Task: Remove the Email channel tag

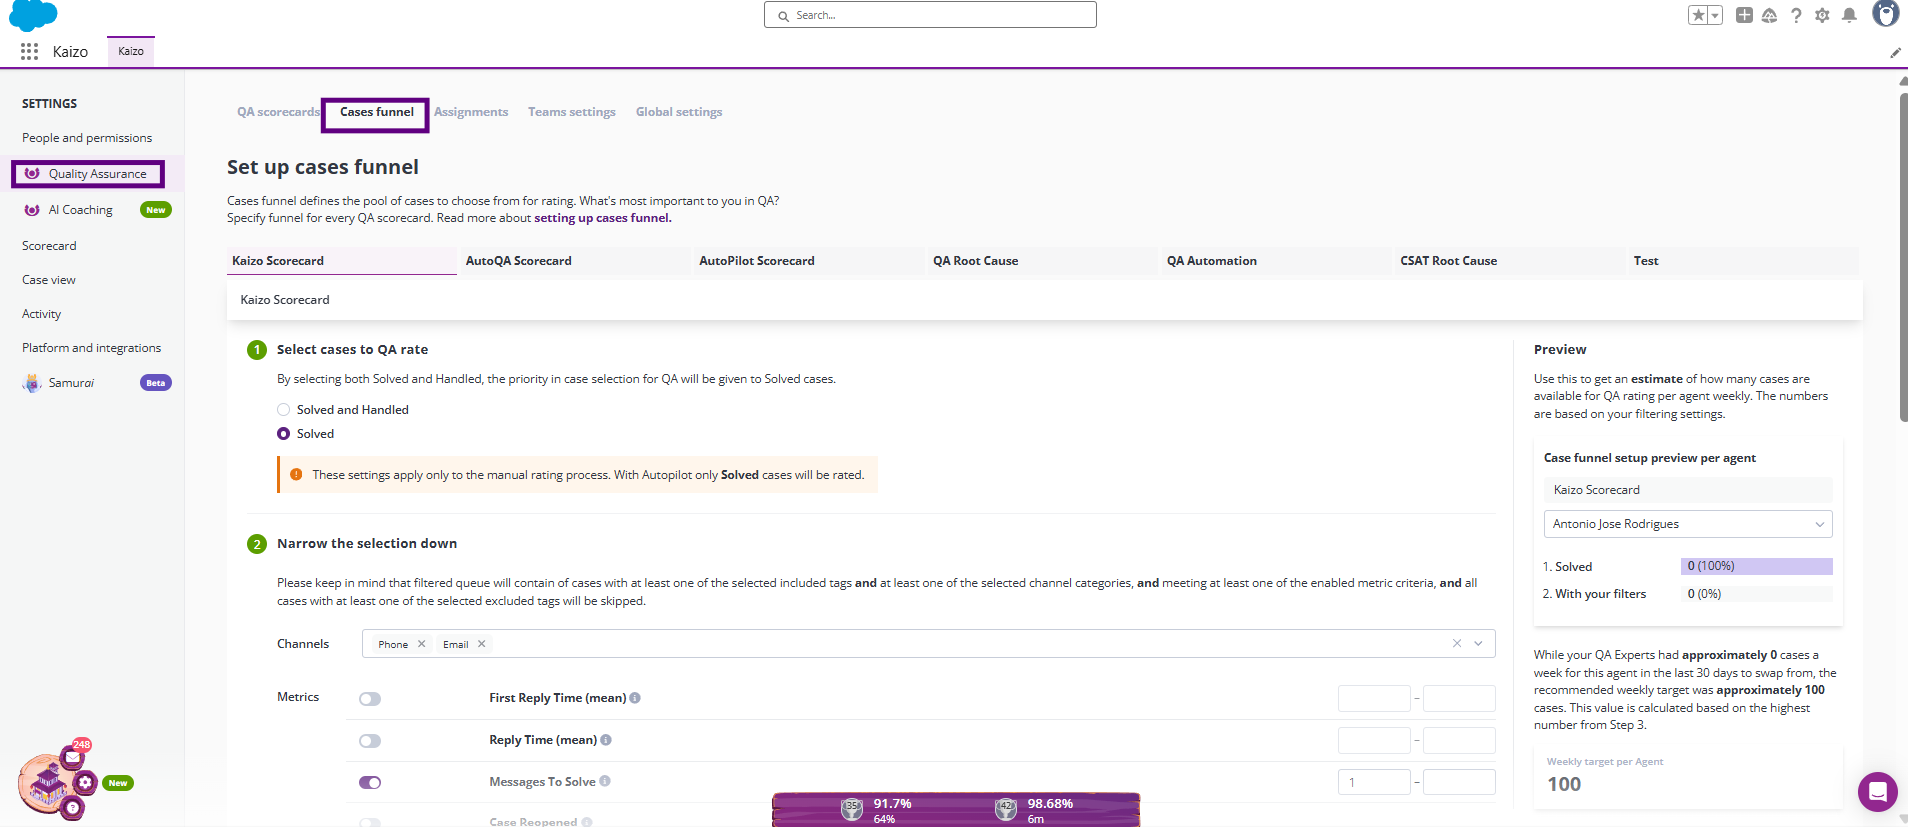Action: pos(482,644)
